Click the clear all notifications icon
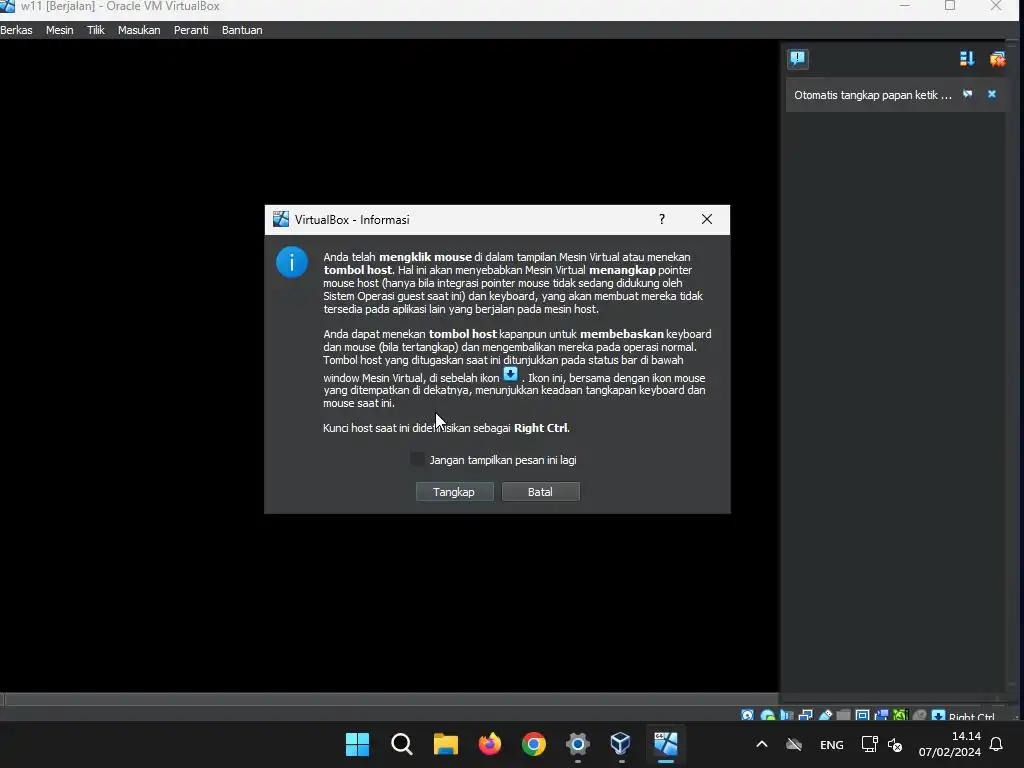The width and height of the screenshot is (1024, 768). coord(997,59)
